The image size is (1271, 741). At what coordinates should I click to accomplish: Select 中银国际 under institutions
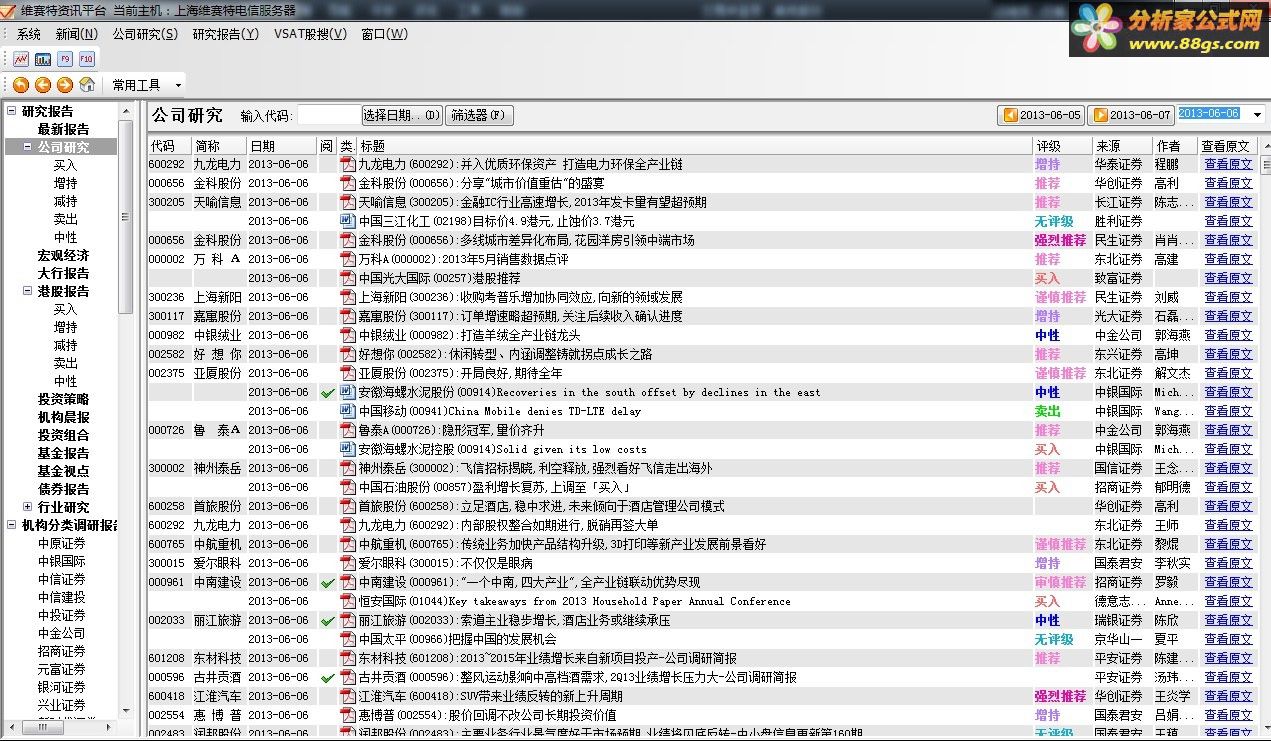click(62, 561)
